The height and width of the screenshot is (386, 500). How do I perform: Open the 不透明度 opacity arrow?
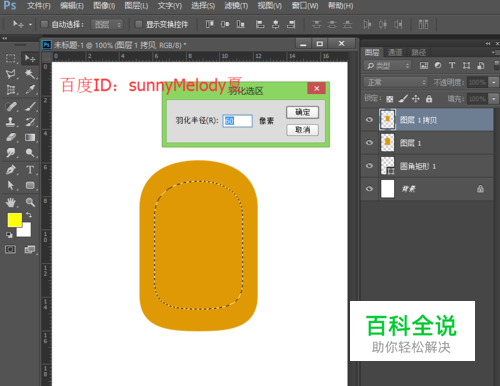click(494, 82)
